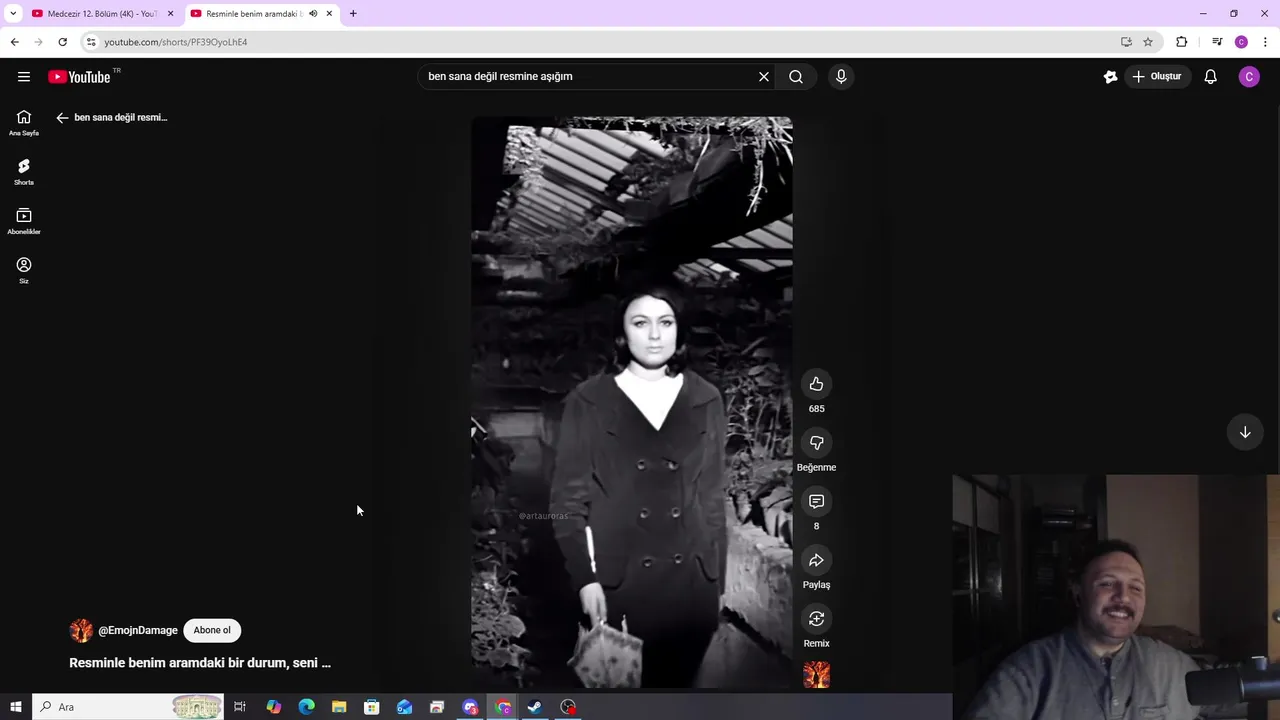
Task: Open the sound thumbnail below Remix
Action: (x=816, y=675)
